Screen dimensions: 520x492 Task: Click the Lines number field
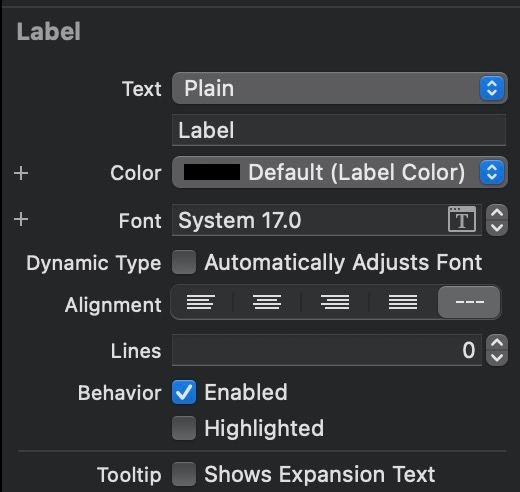pyautogui.click(x=327, y=350)
